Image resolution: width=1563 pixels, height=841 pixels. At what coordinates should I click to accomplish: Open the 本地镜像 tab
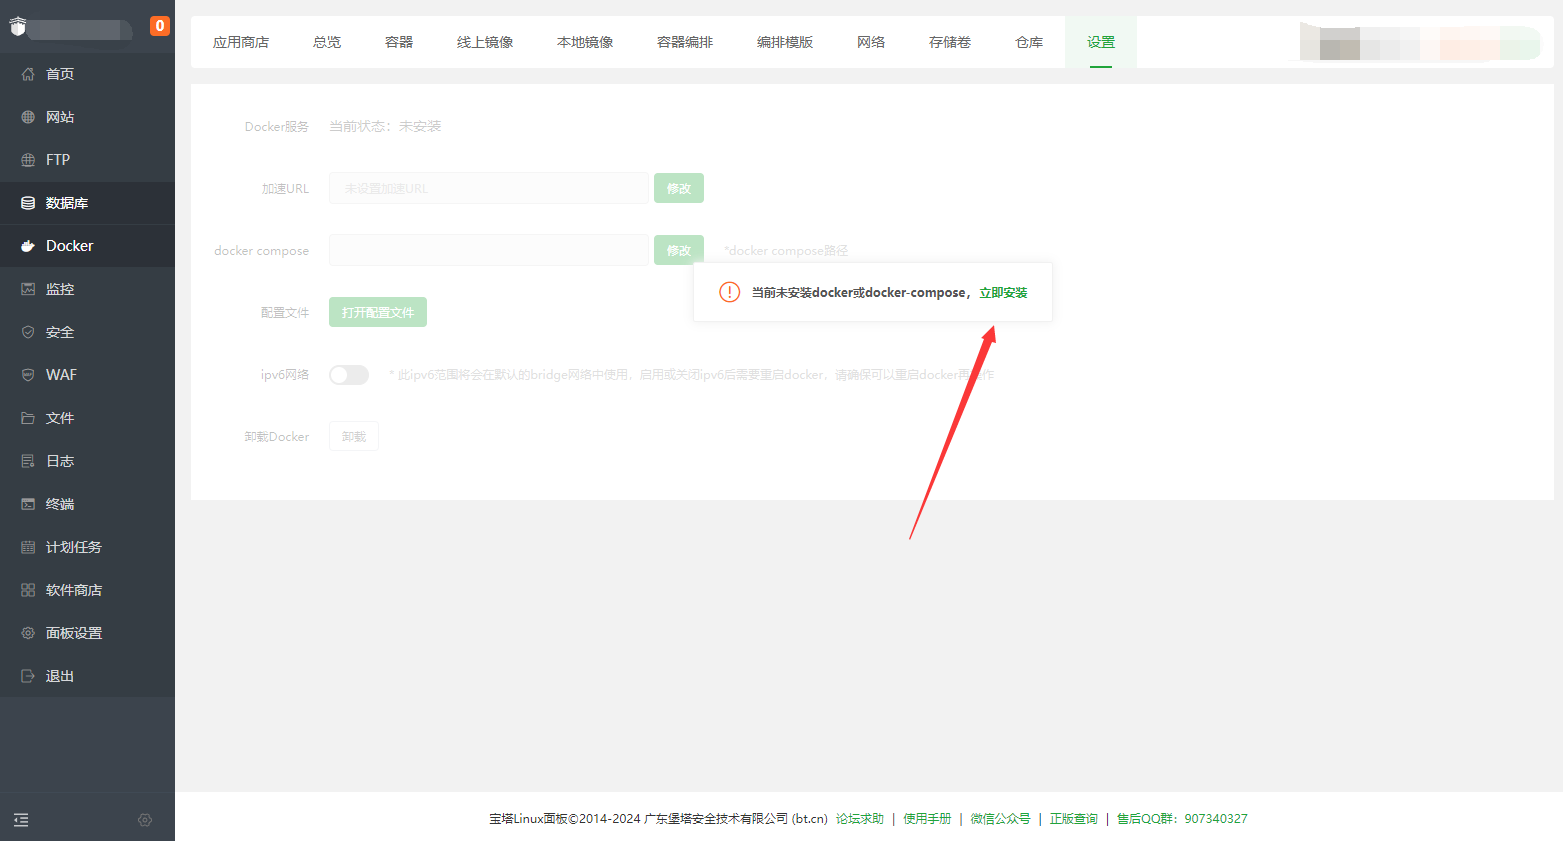(585, 42)
